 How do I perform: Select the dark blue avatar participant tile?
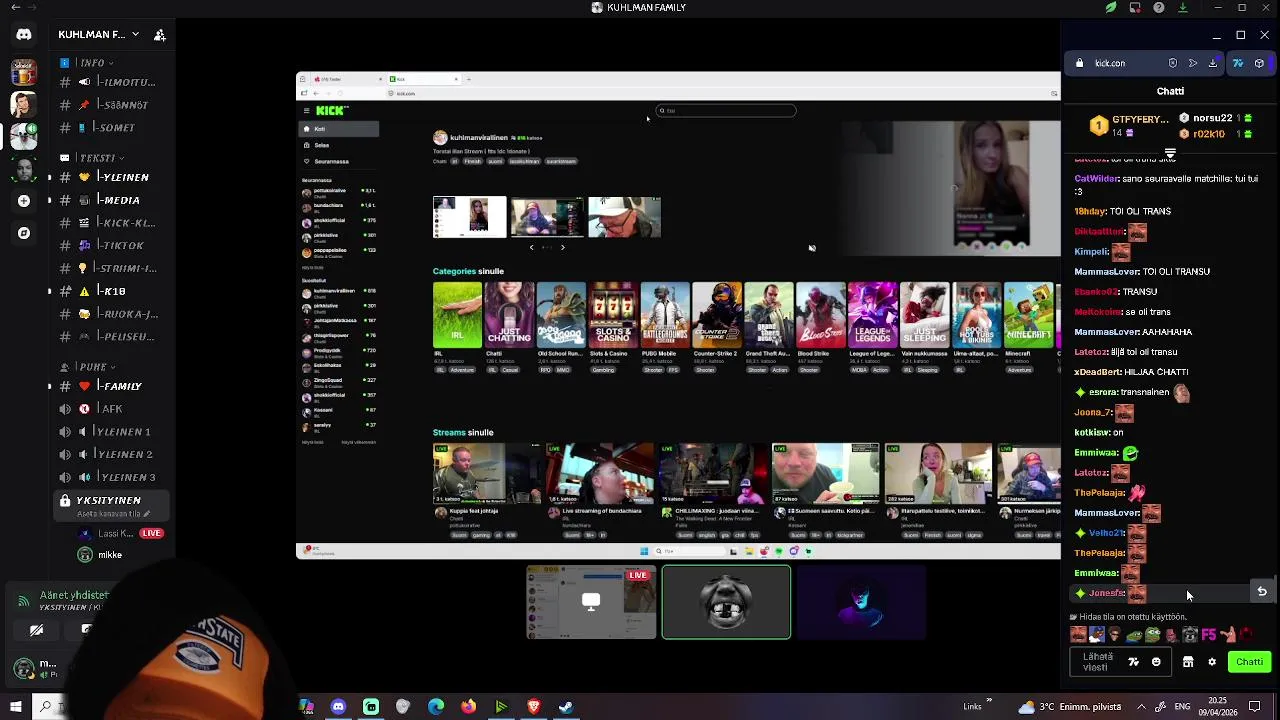pyautogui.click(x=861, y=602)
